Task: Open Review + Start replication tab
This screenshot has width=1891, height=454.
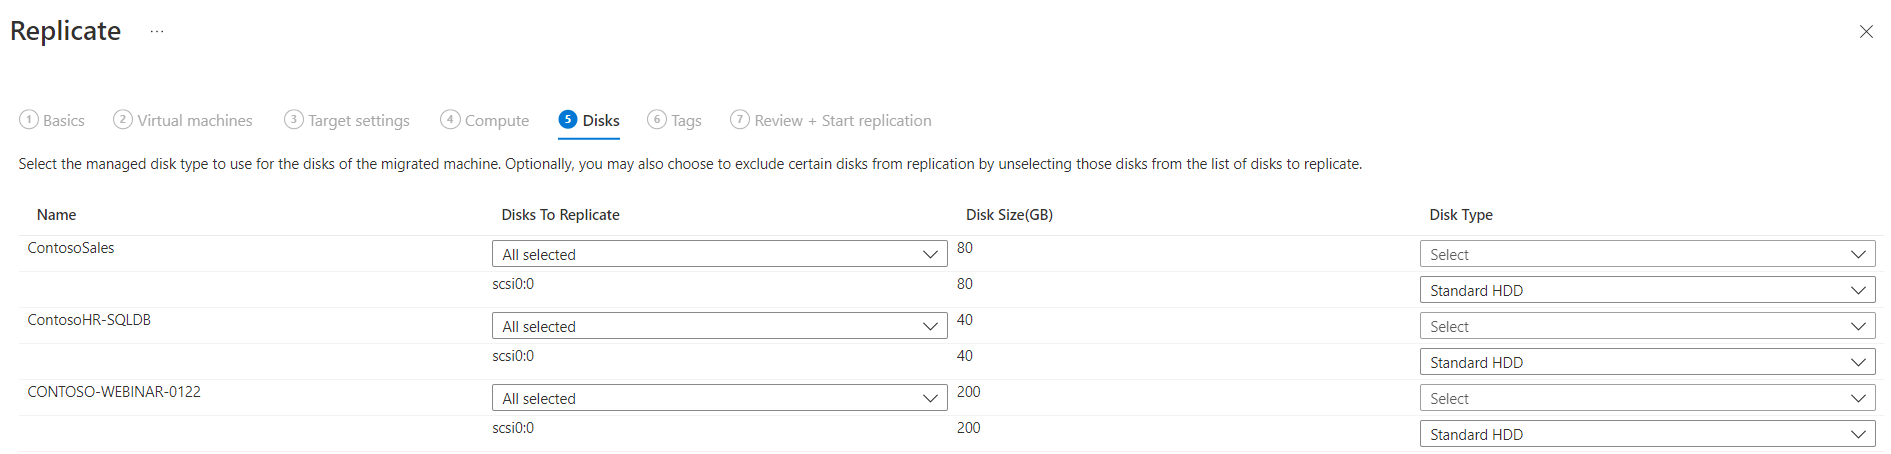Action: 831,120
